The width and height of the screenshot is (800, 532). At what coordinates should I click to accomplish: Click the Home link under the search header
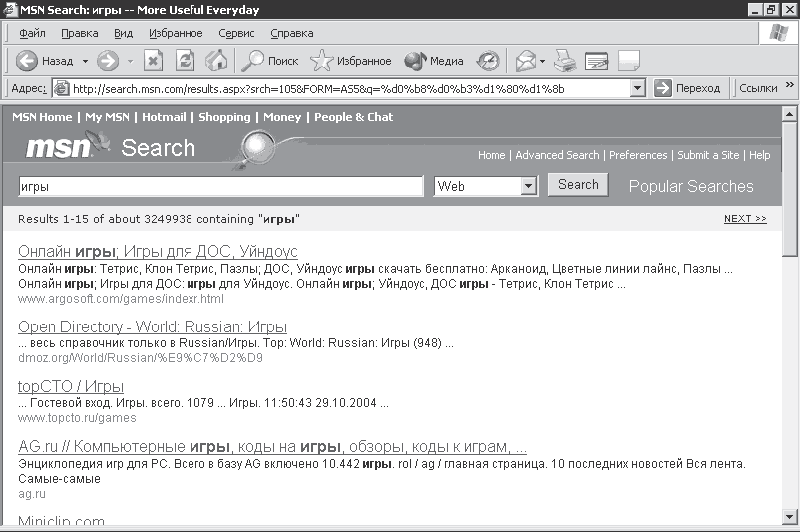[x=491, y=155]
